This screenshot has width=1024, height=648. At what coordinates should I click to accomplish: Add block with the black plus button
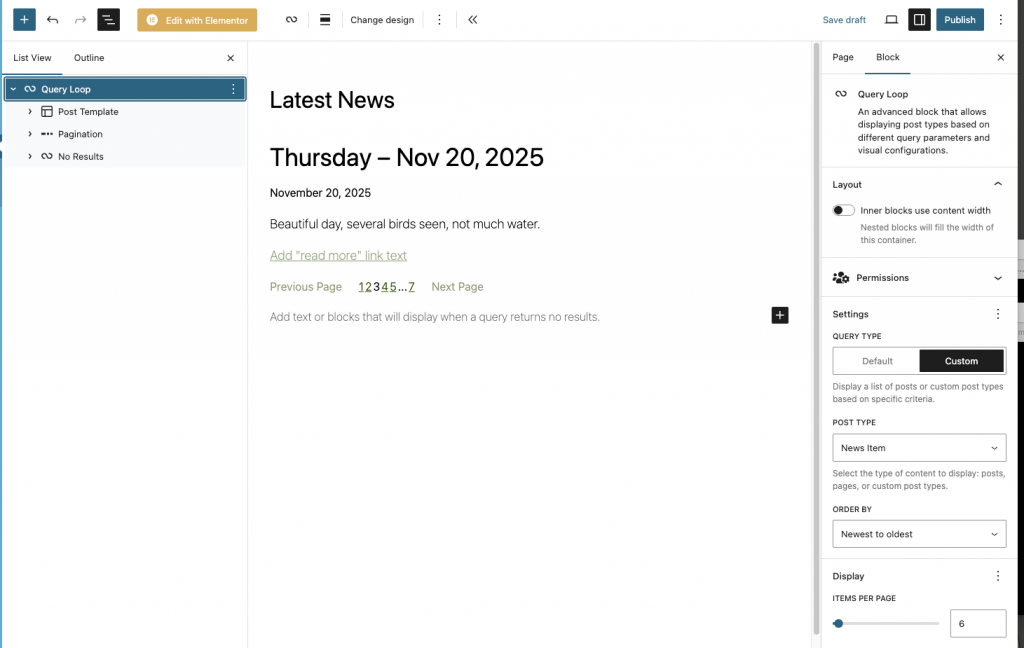(780, 315)
